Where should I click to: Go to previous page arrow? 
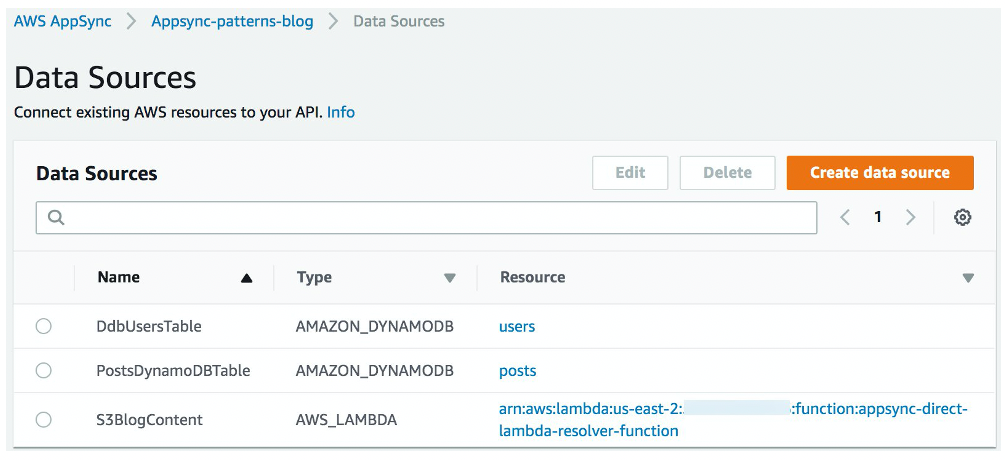tap(845, 217)
